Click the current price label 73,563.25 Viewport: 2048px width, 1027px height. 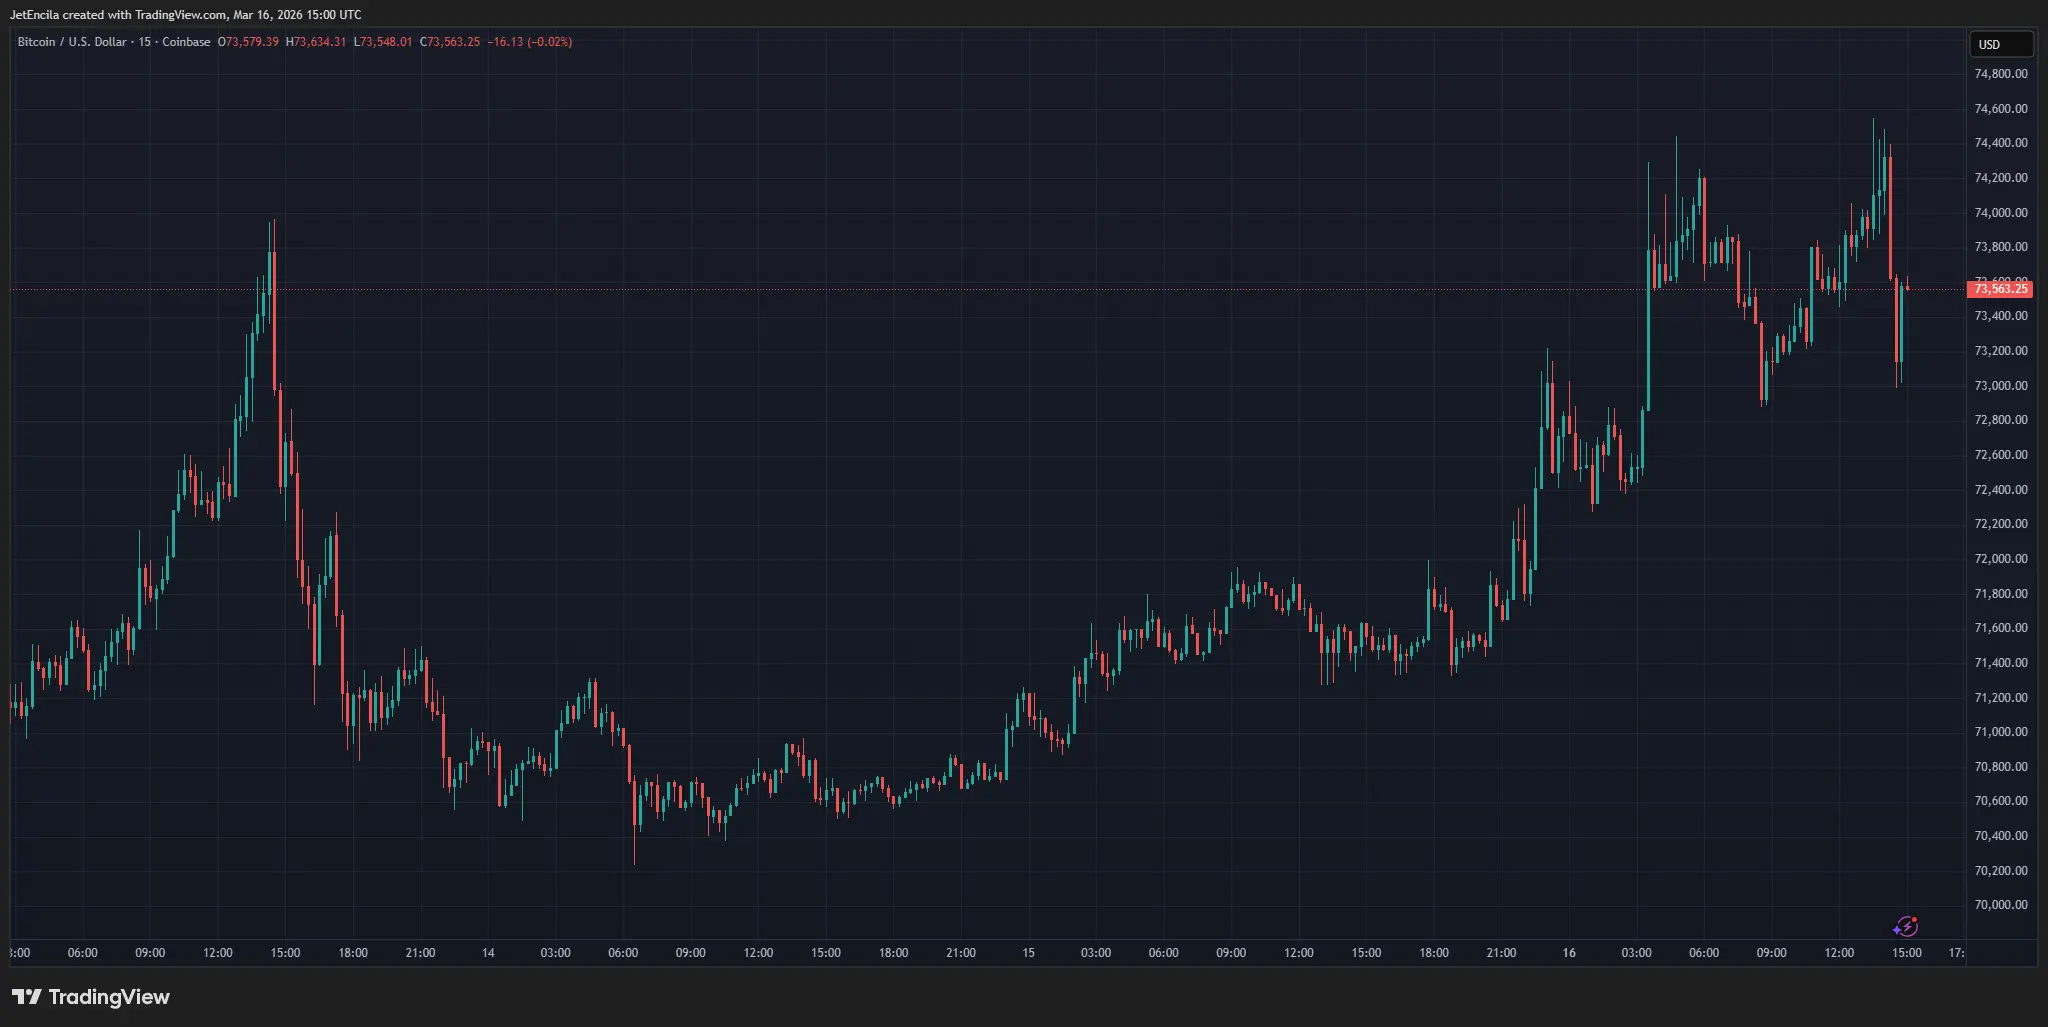2000,289
